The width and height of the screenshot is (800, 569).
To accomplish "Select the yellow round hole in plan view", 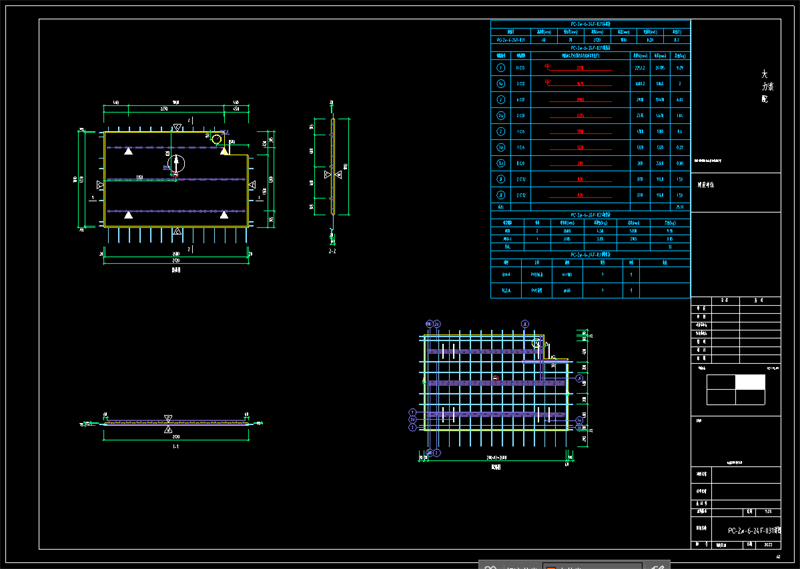I will (x=217, y=139).
